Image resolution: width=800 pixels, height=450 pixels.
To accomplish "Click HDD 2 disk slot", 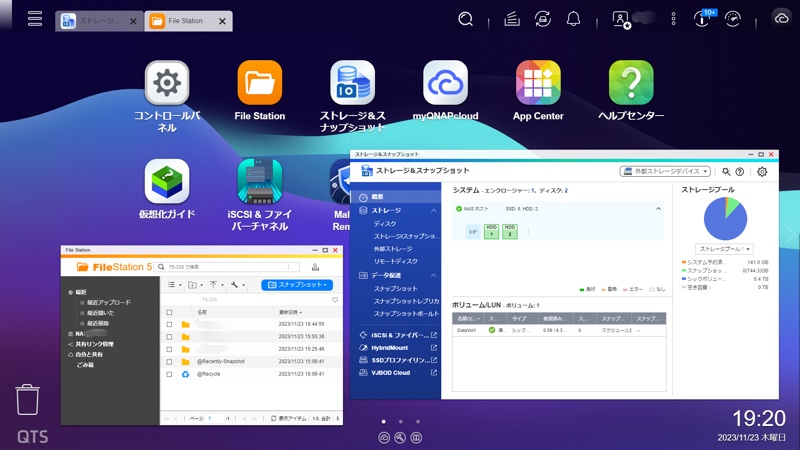I will 510,231.
